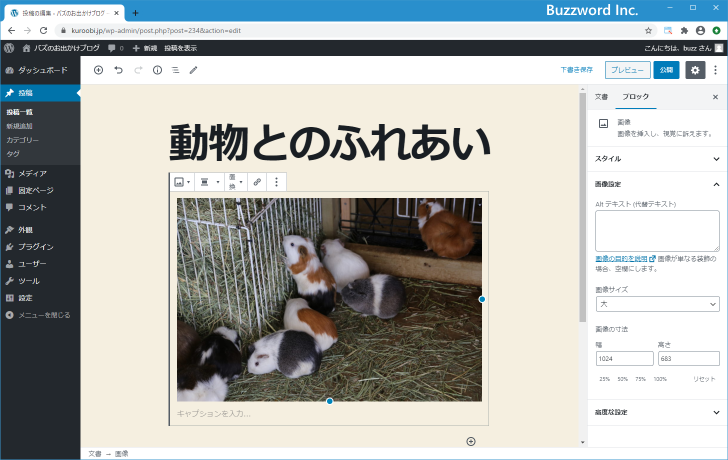This screenshot has height=460, width=728.
Task: Click the add block plus icon in the top toolbar
Action: [98, 70]
